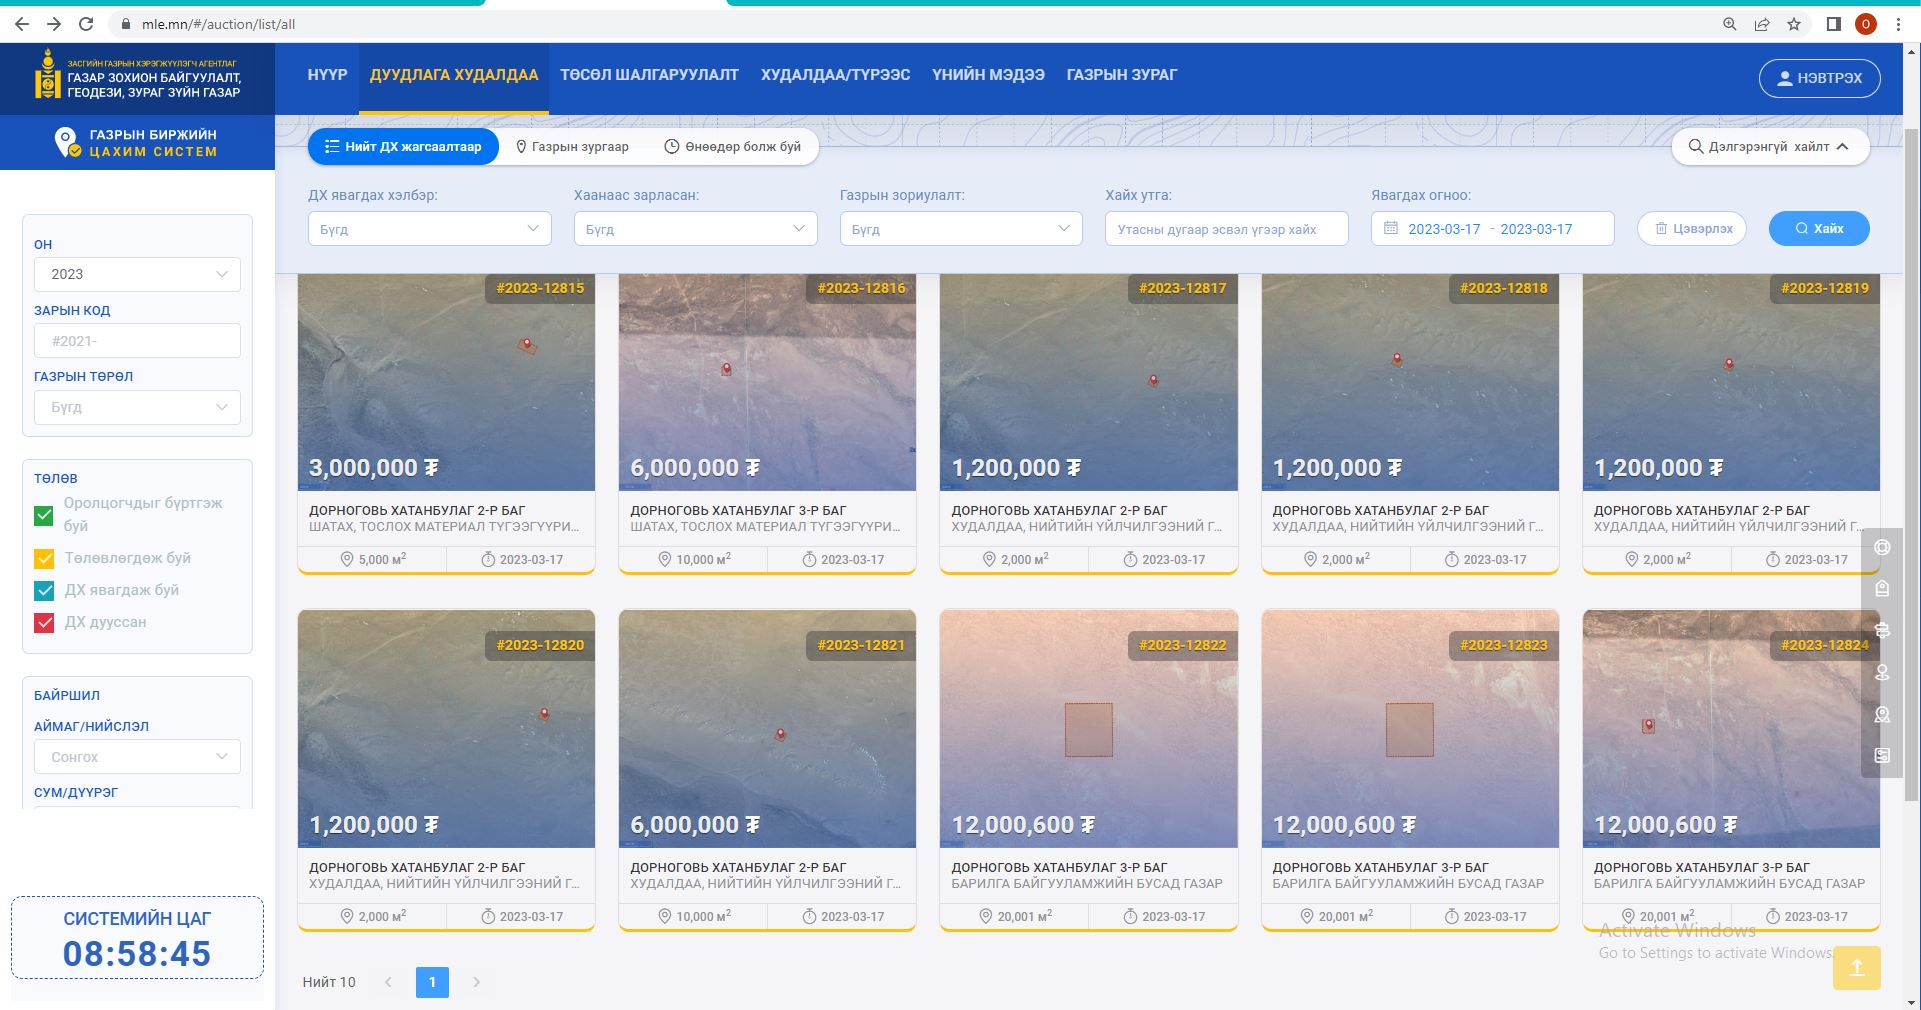Go forward in browser history
The image size is (1921, 1010).
(54, 24)
